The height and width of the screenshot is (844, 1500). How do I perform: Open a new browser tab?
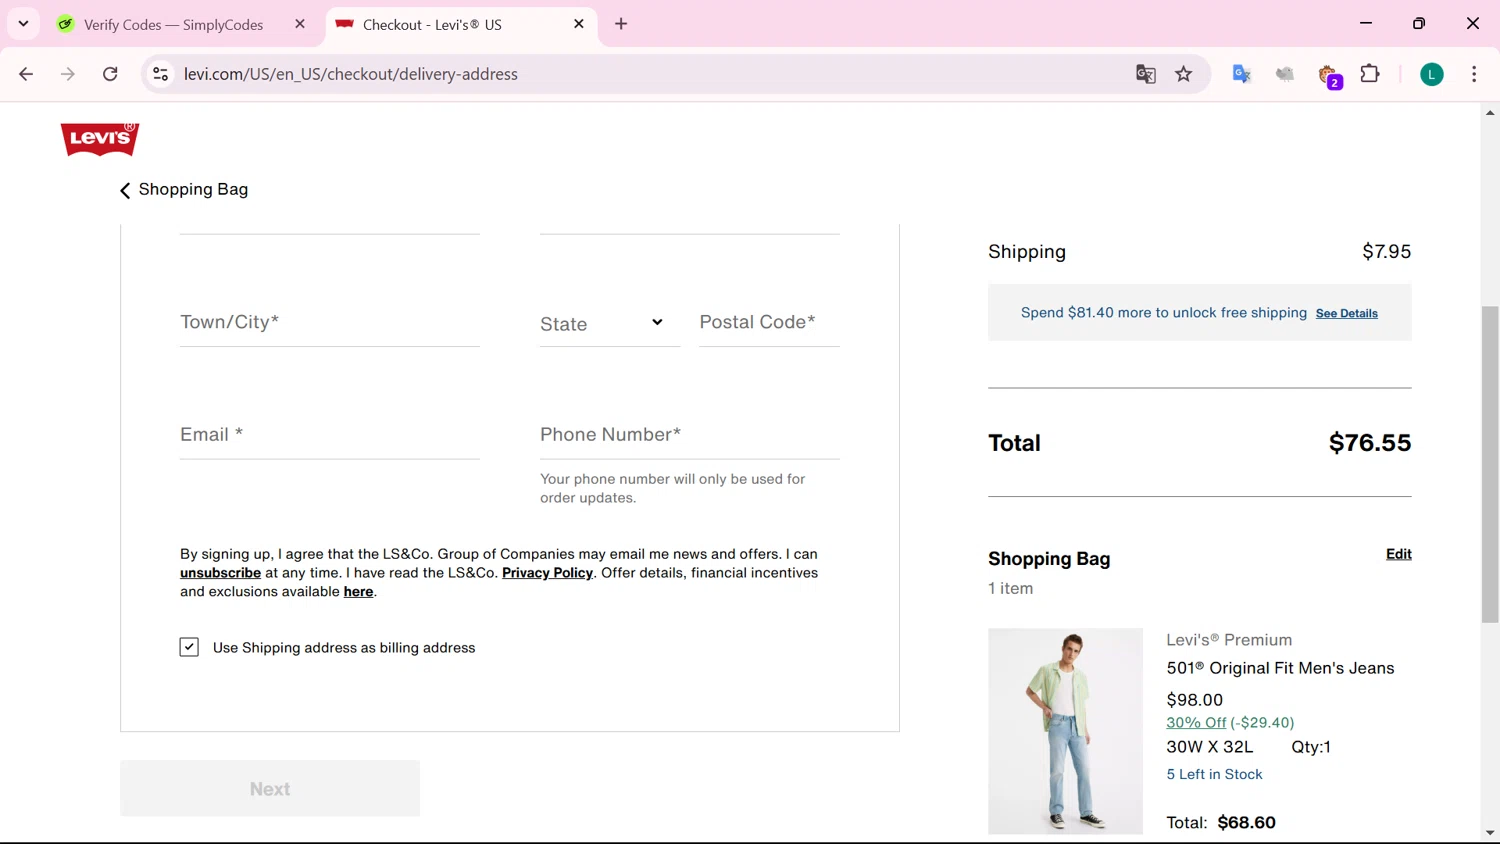[x=621, y=24]
